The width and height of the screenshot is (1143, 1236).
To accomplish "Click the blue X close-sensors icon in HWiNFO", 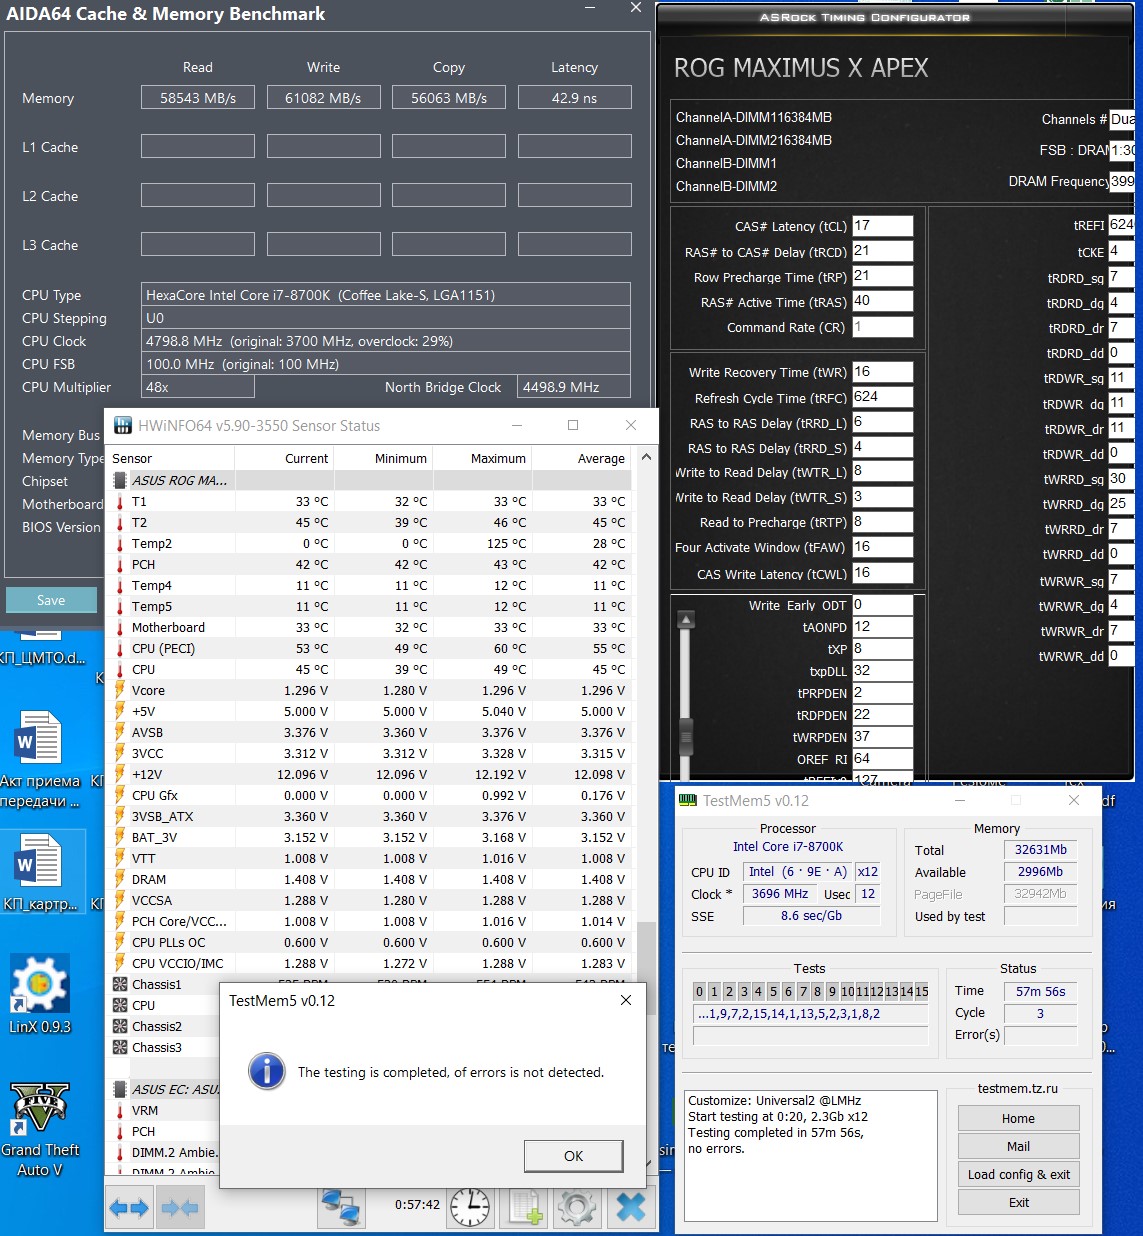I will (631, 1207).
